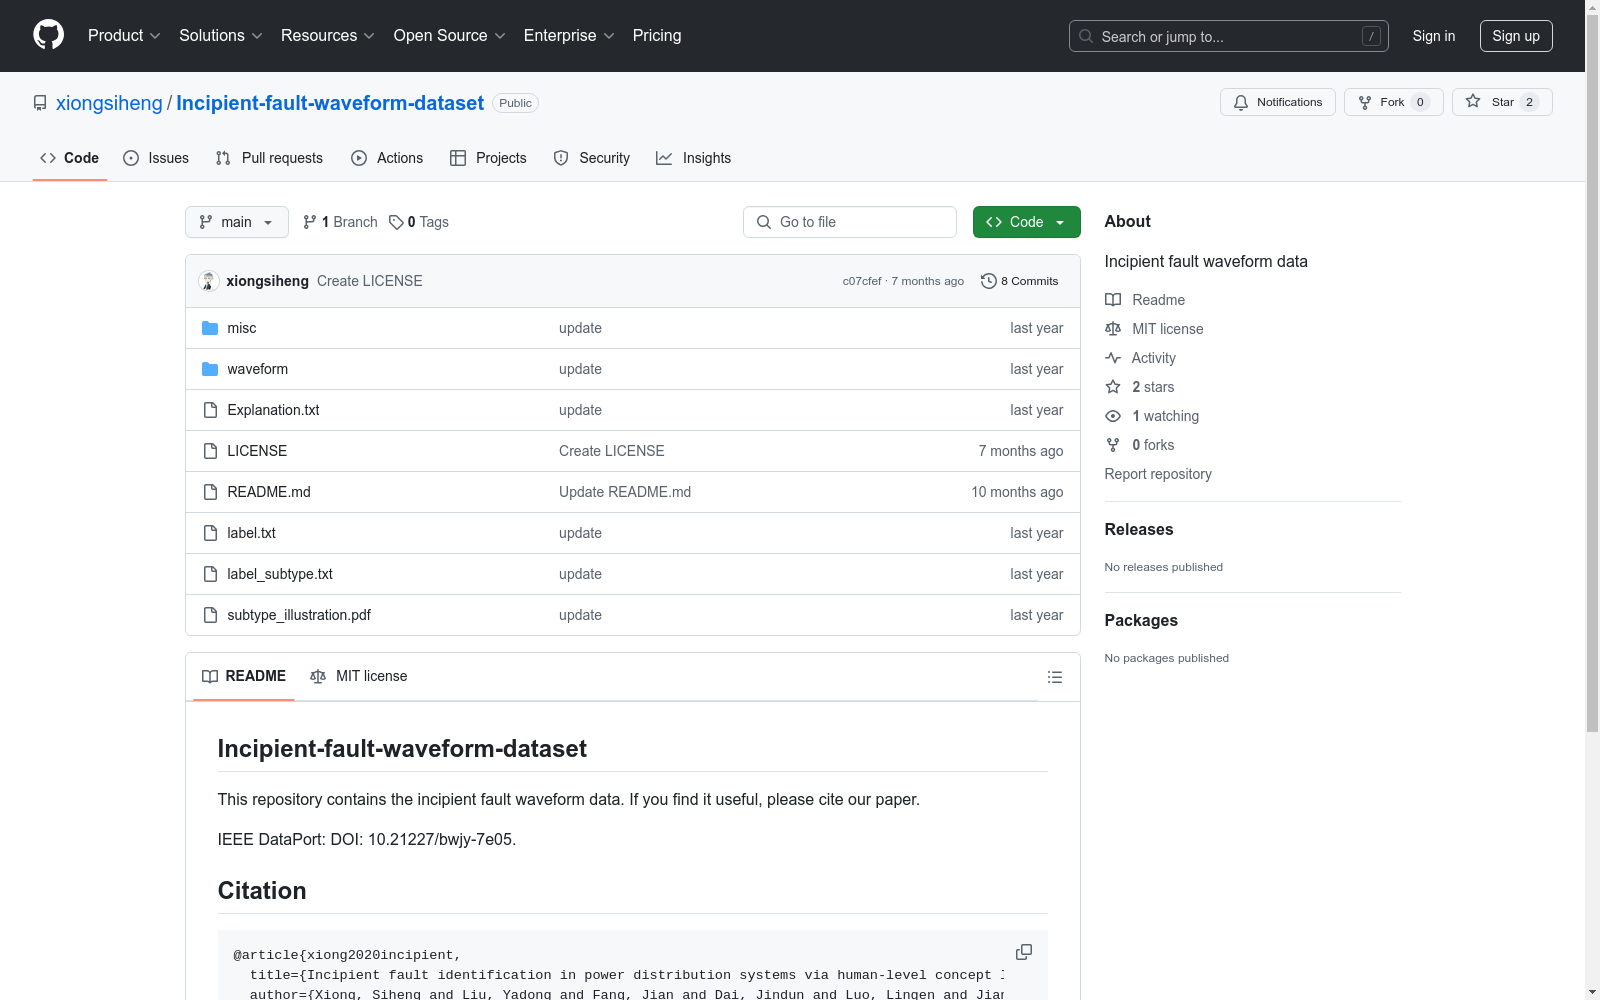
Task: Click the fork icon beside 0 forks
Action: coord(1113,445)
